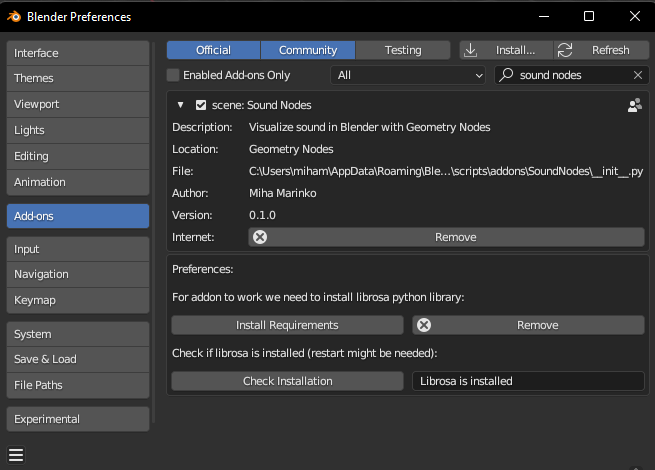This screenshot has width=655, height=470.
Task: Enable the Enabled Add-ons Only checkbox
Action: (x=173, y=75)
